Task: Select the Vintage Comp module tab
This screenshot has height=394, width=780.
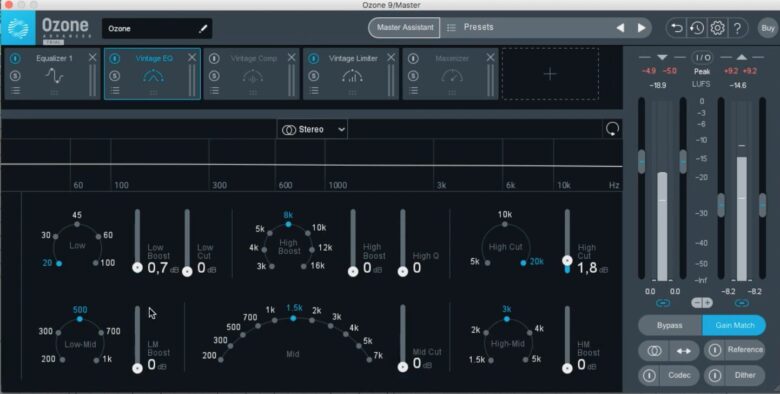Action: (252, 74)
